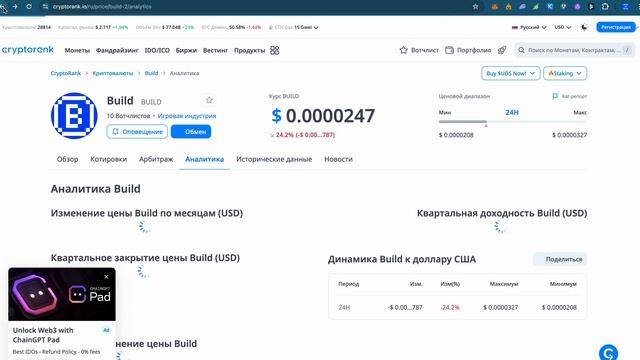Viewport: 640px width, 360px height.
Task: Bookmark this page with the star icon
Action: point(476,7)
